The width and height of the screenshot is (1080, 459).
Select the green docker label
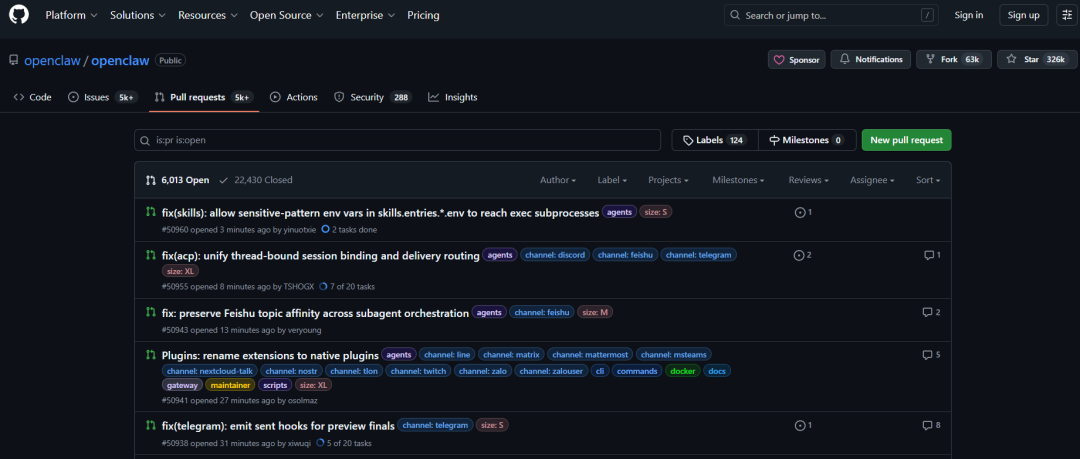point(682,371)
